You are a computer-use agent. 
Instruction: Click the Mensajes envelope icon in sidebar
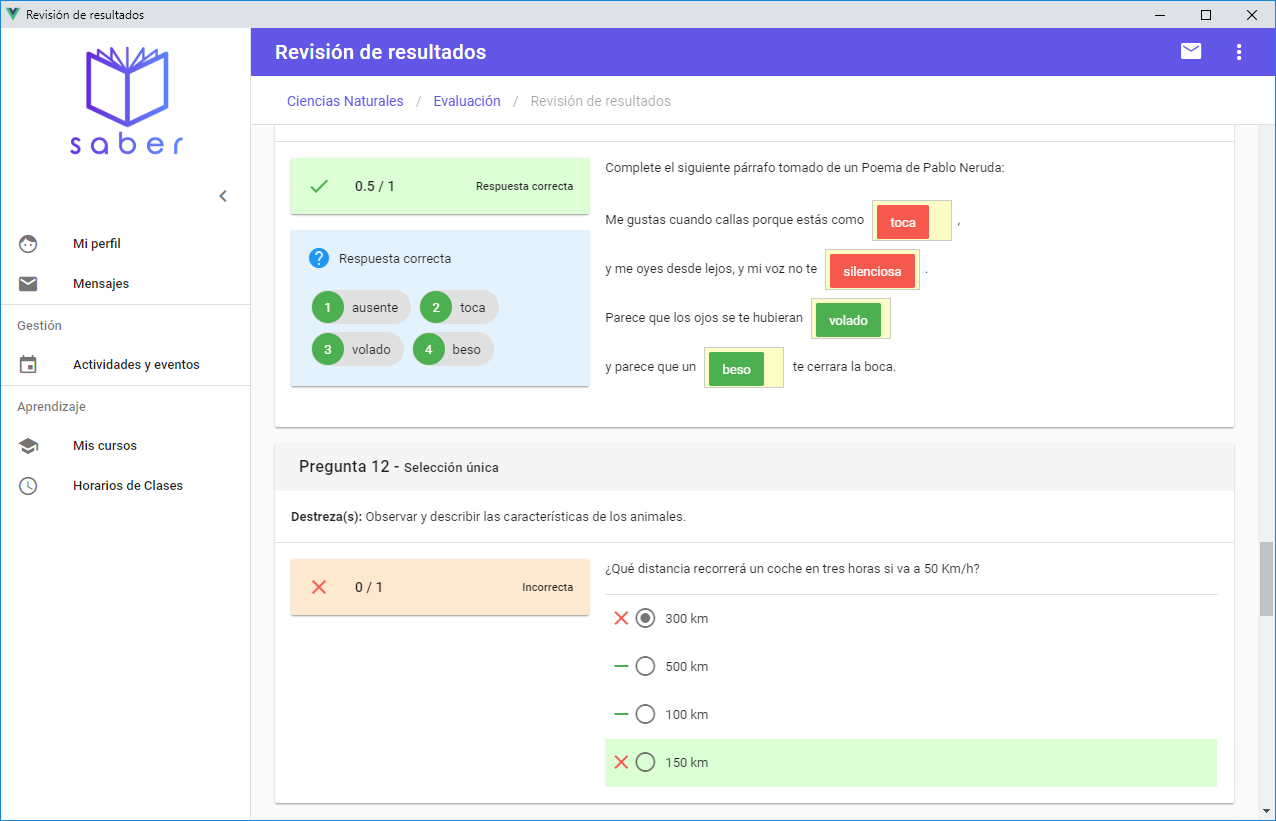click(x=28, y=284)
